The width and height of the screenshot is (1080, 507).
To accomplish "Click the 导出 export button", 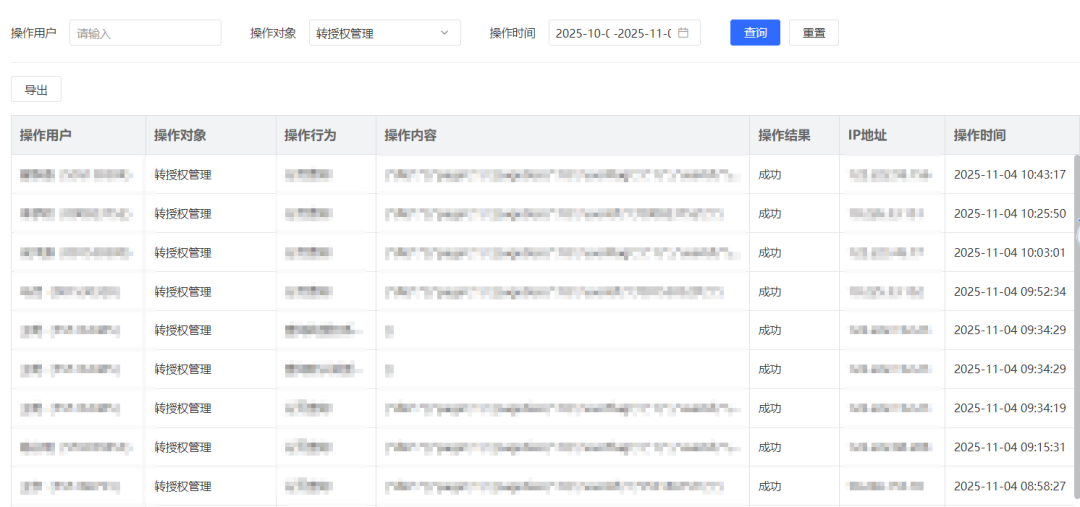I will pyautogui.click(x=36, y=90).
